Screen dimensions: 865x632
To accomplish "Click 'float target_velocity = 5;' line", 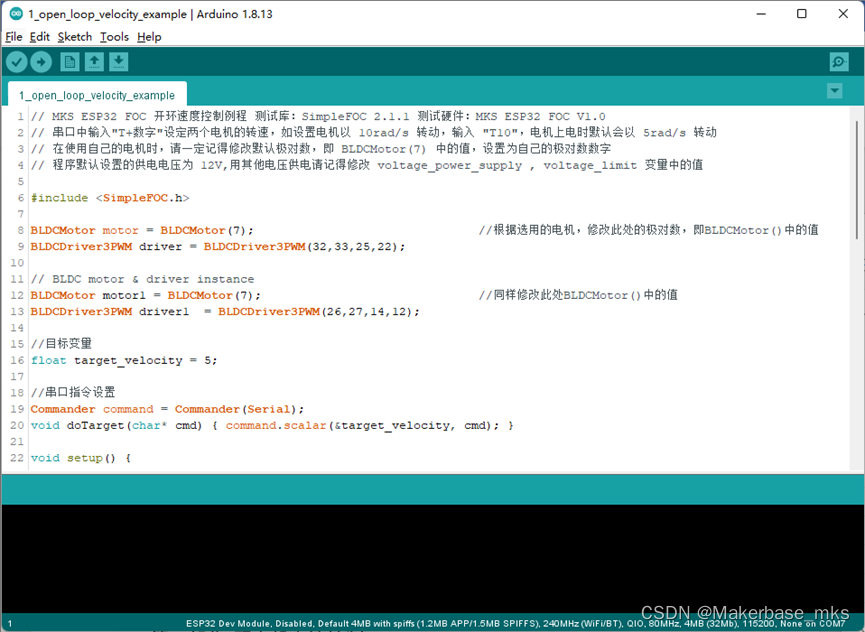I will [124, 360].
